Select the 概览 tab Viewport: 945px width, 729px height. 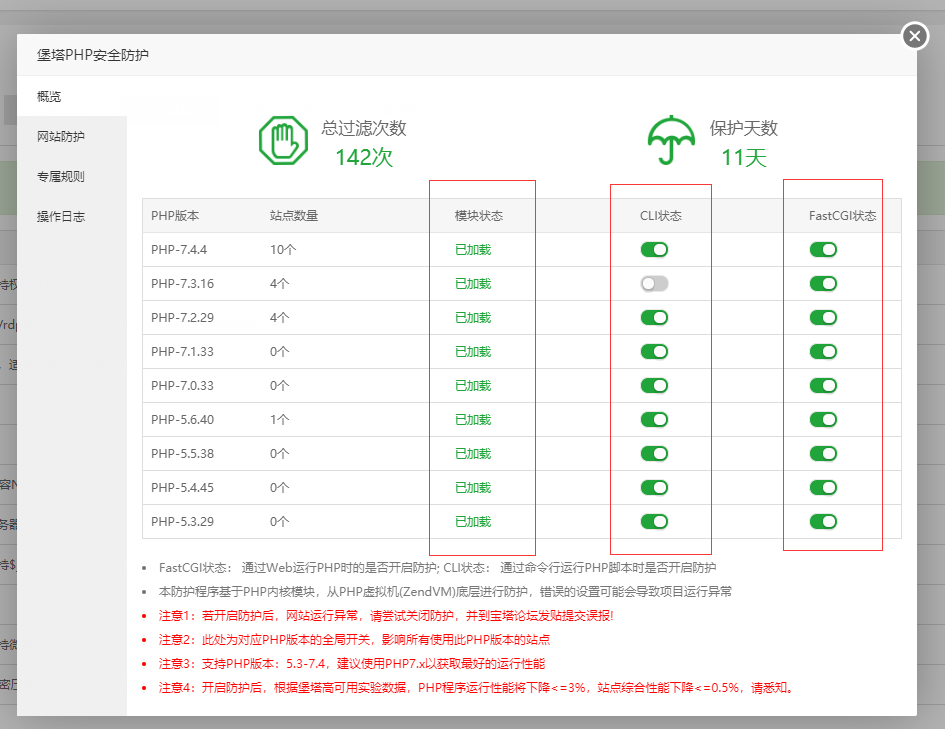tap(50, 96)
